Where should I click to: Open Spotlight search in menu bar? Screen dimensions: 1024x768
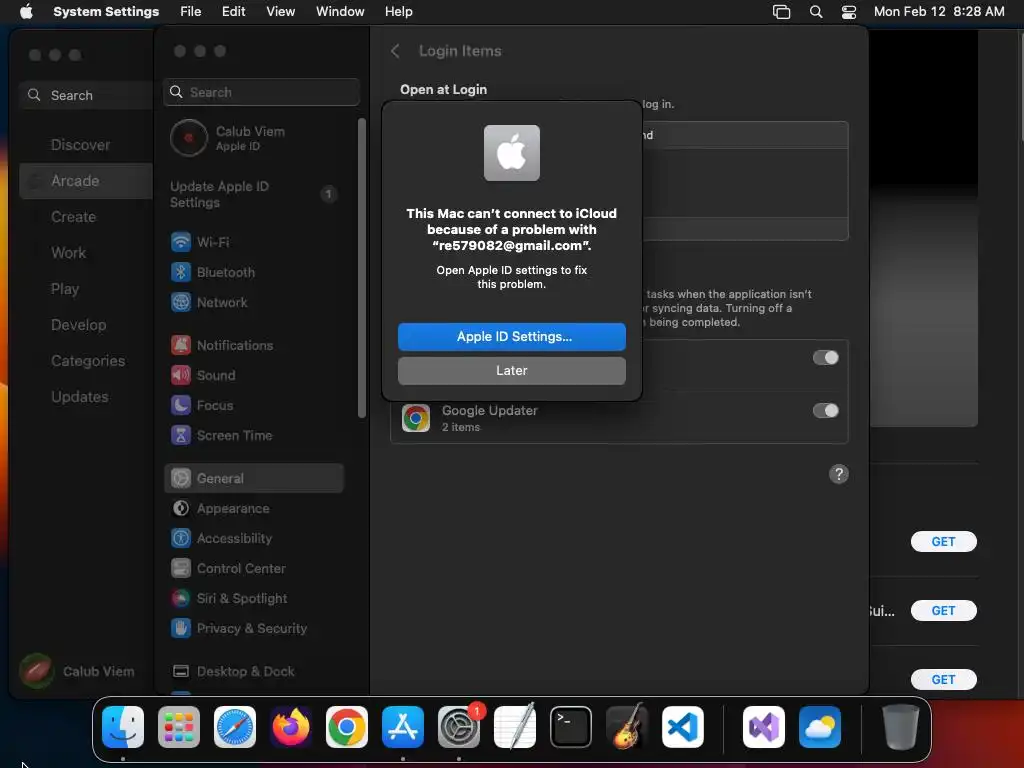[816, 12]
